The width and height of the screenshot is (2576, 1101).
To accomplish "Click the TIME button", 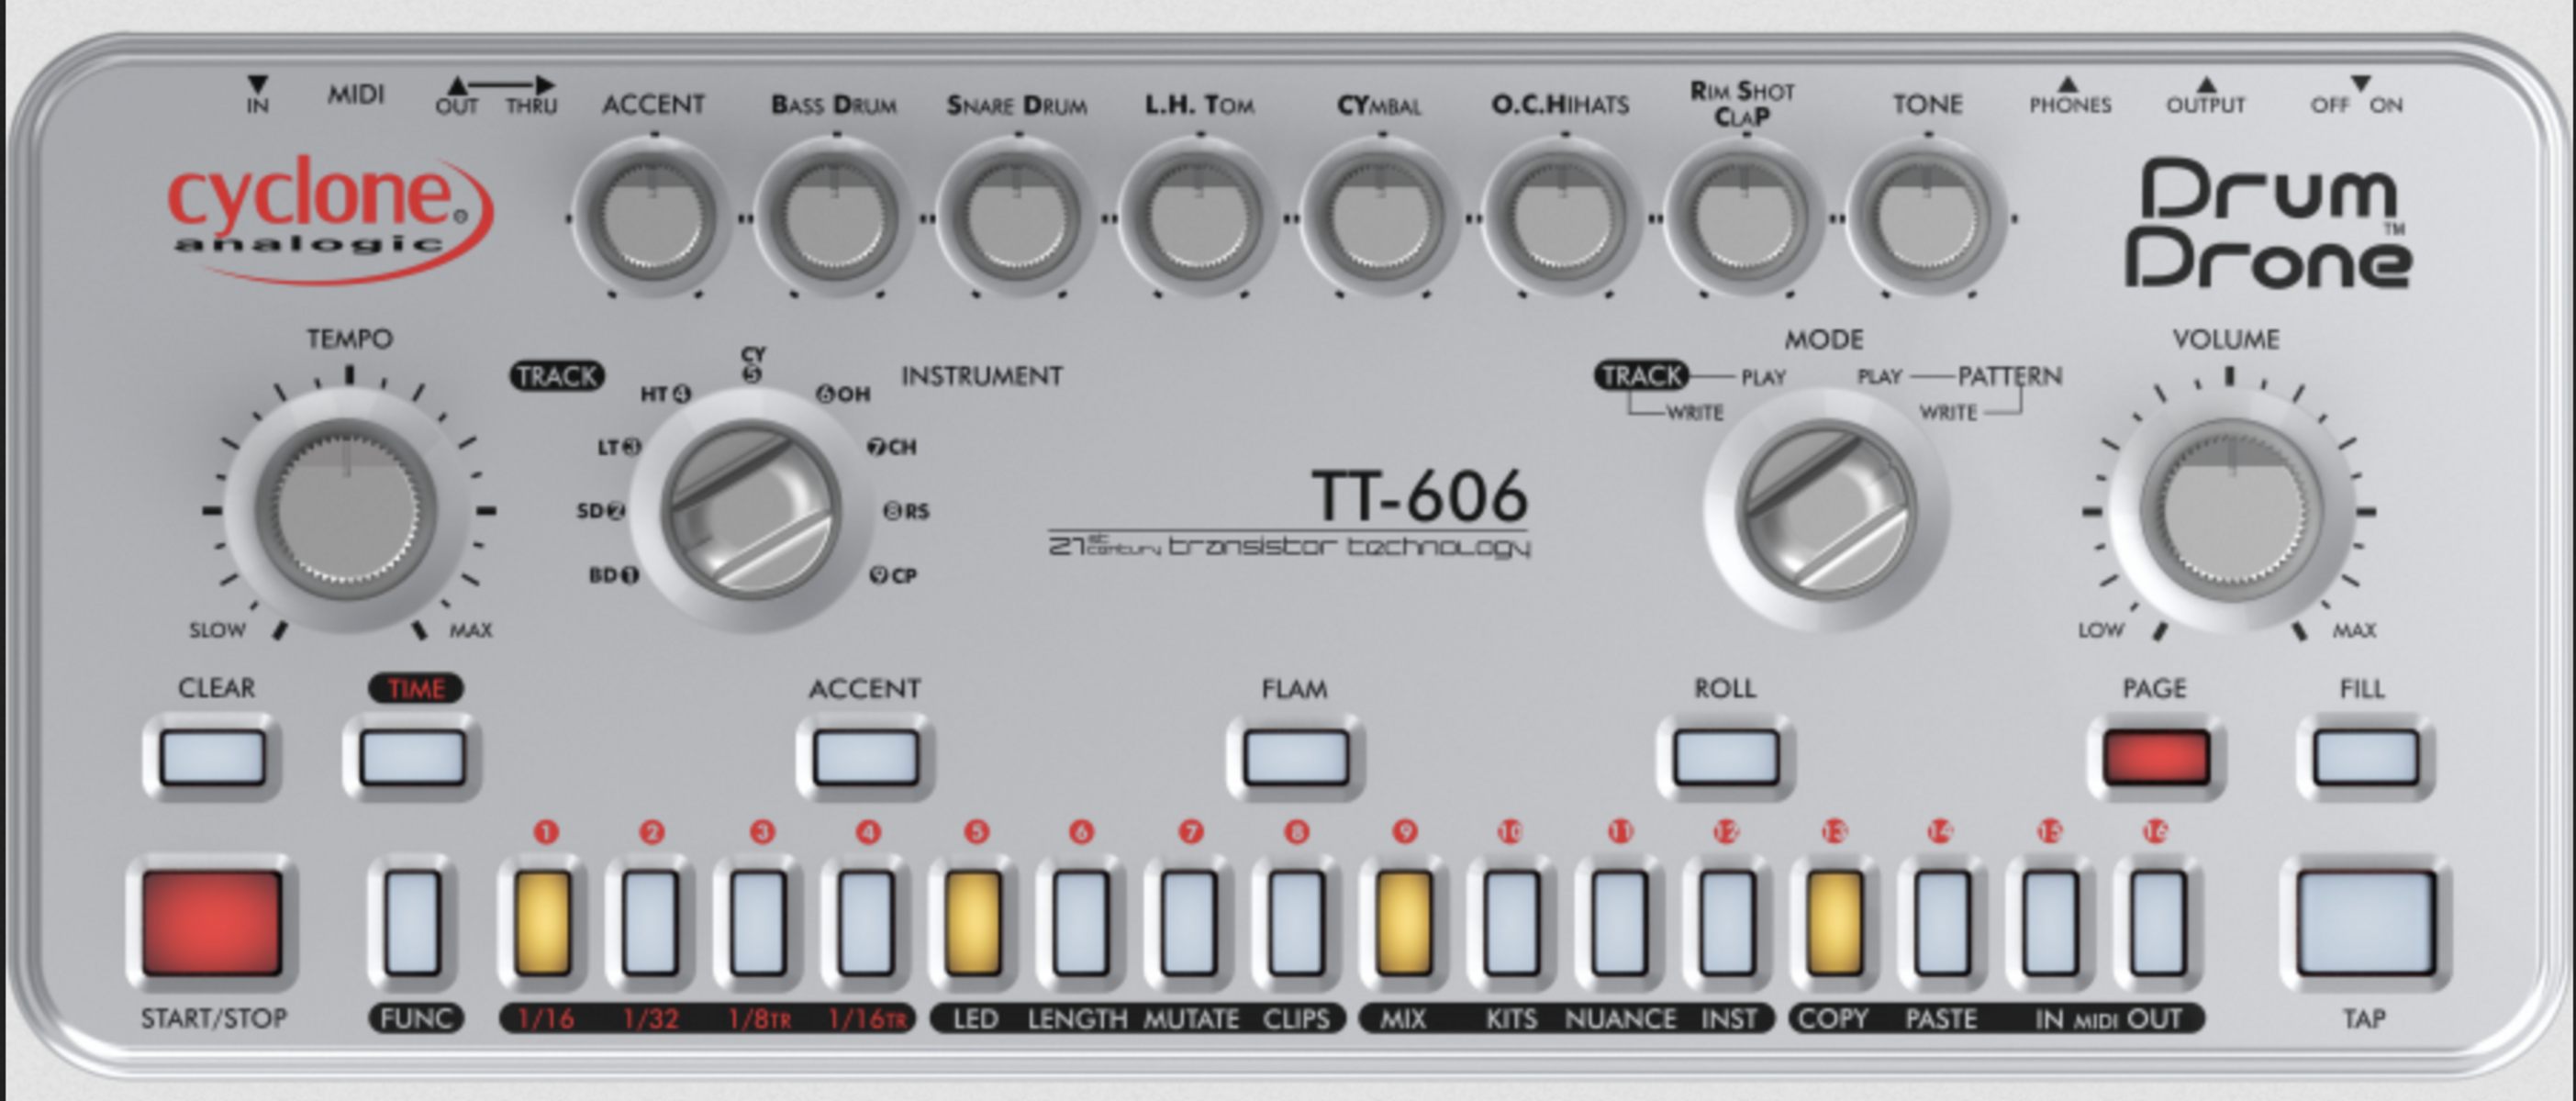I will pos(412,757).
